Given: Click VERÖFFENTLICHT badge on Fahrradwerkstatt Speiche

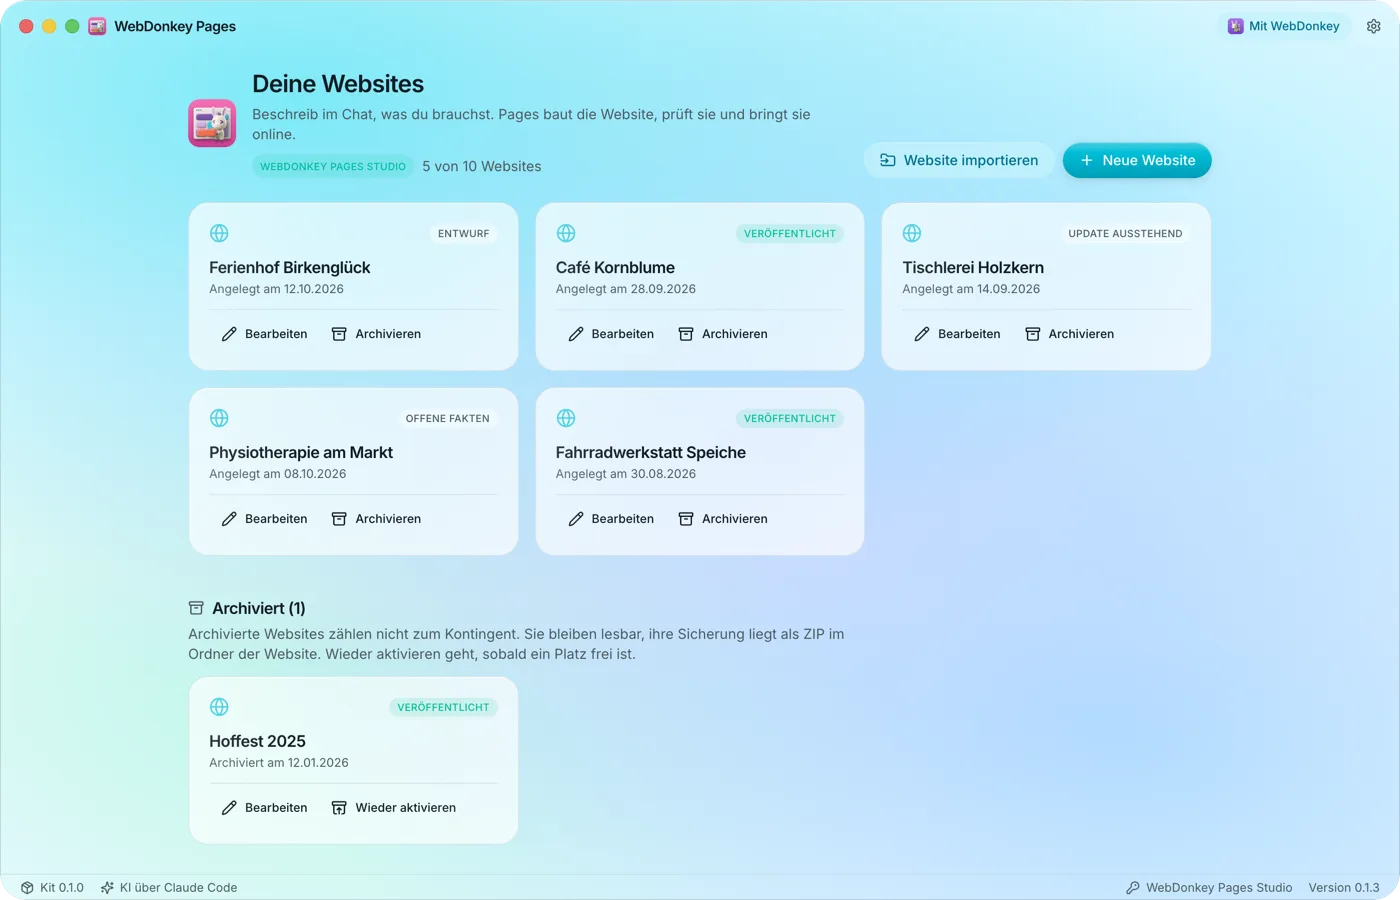Looking at the screenshot, I should coord(790,419).
